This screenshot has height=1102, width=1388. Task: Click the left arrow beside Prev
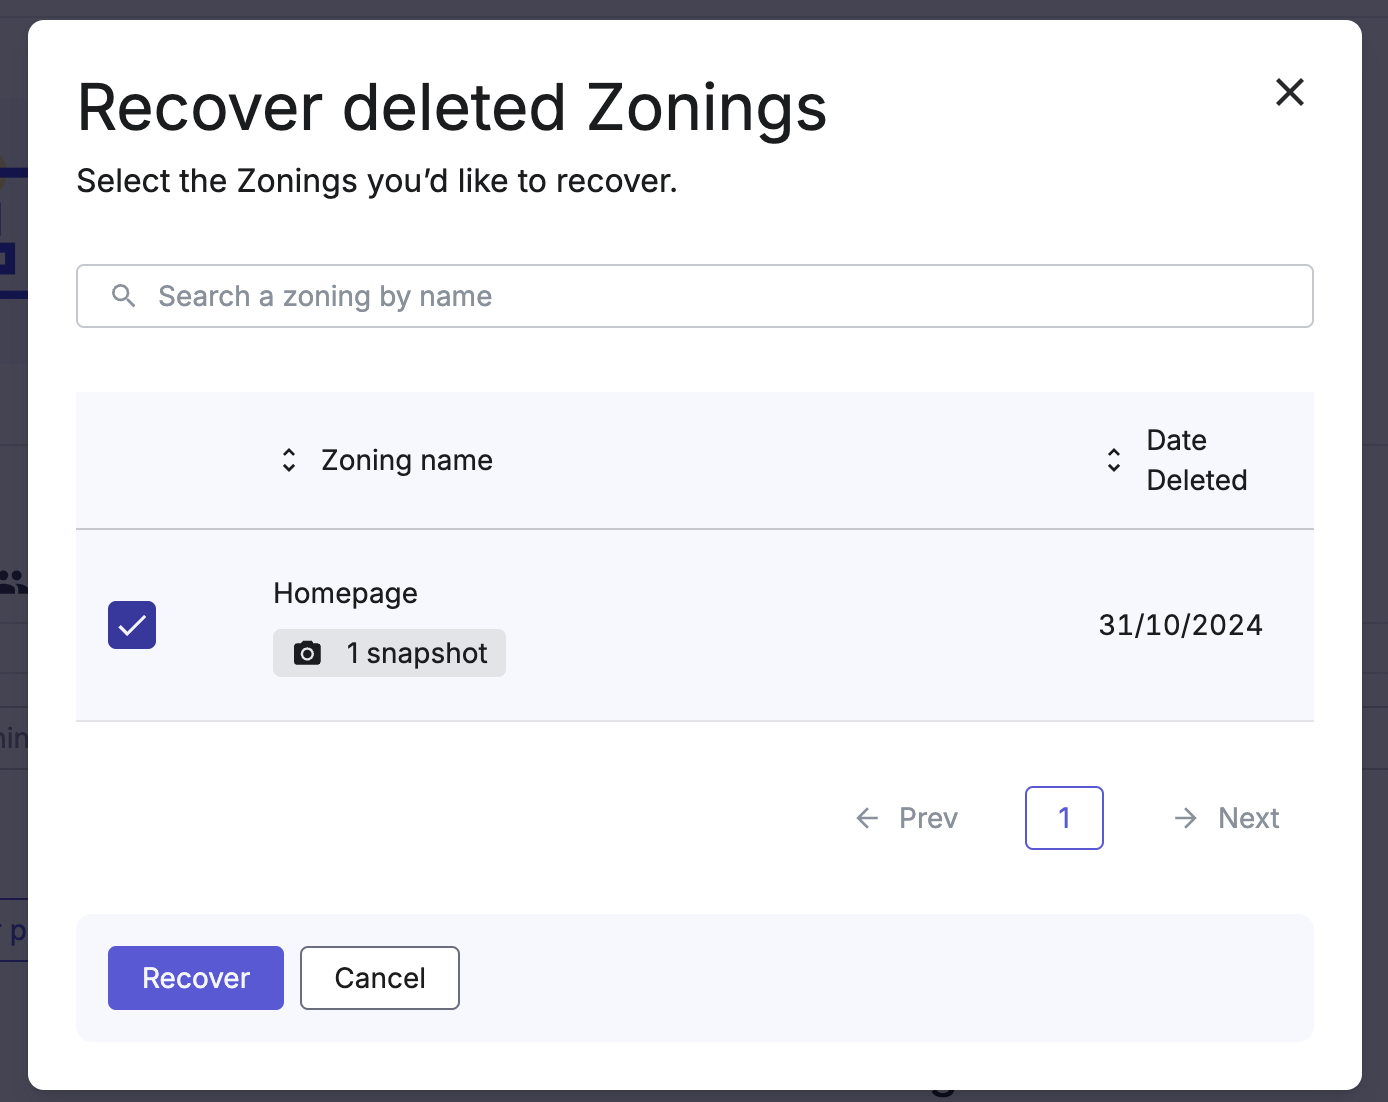point(867,818)
